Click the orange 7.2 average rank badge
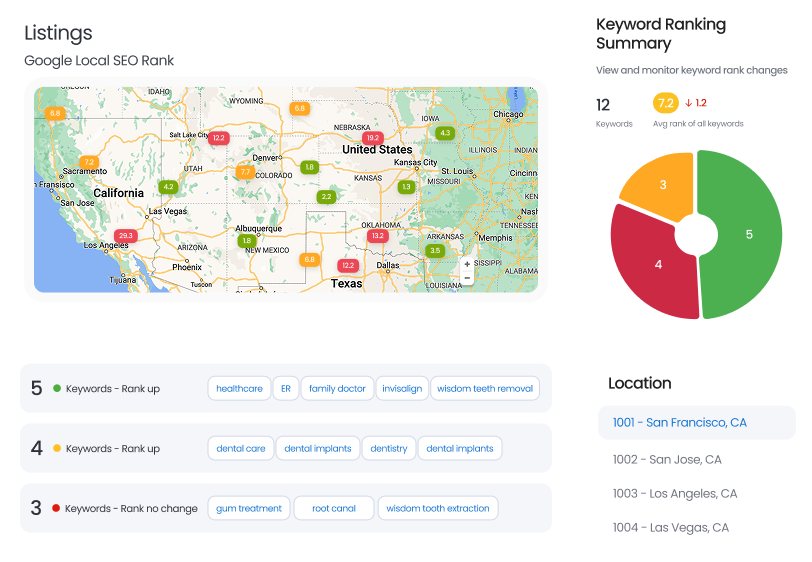 point(665,103)
